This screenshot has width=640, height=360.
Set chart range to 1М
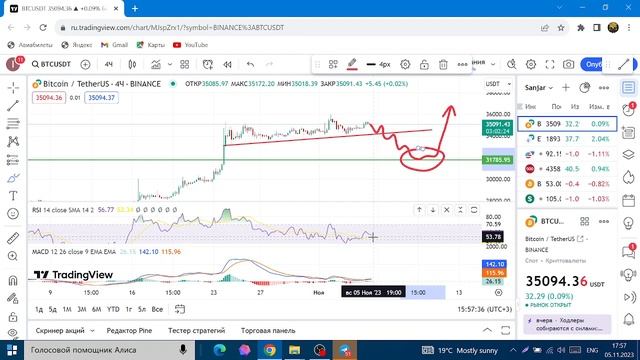point(67,309)
